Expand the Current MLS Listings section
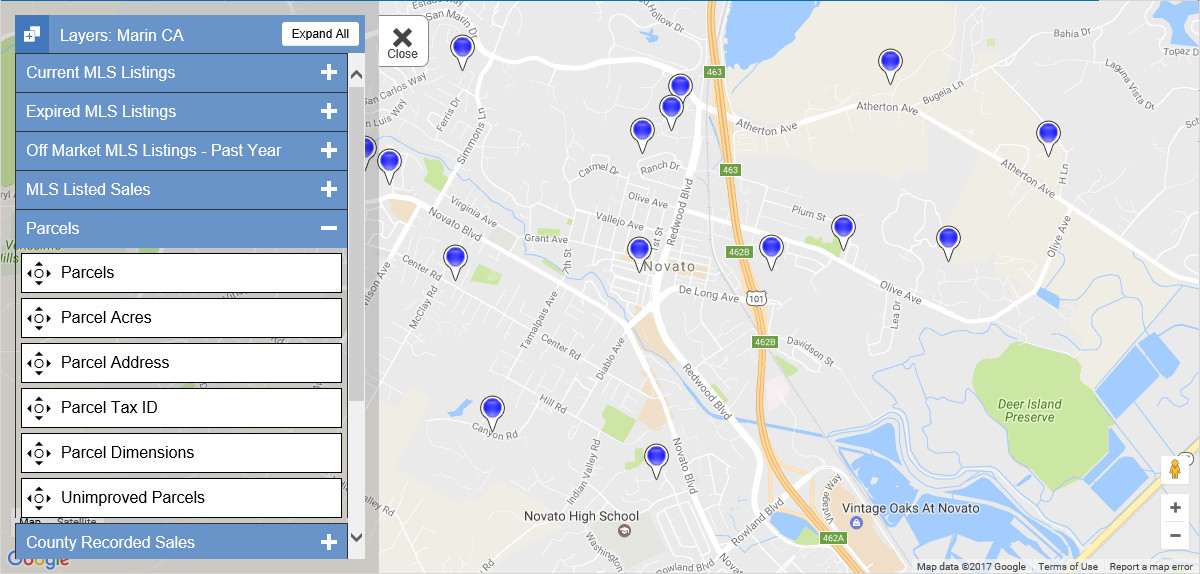This screenshot has height=574, width=1200. click(328, 73)
